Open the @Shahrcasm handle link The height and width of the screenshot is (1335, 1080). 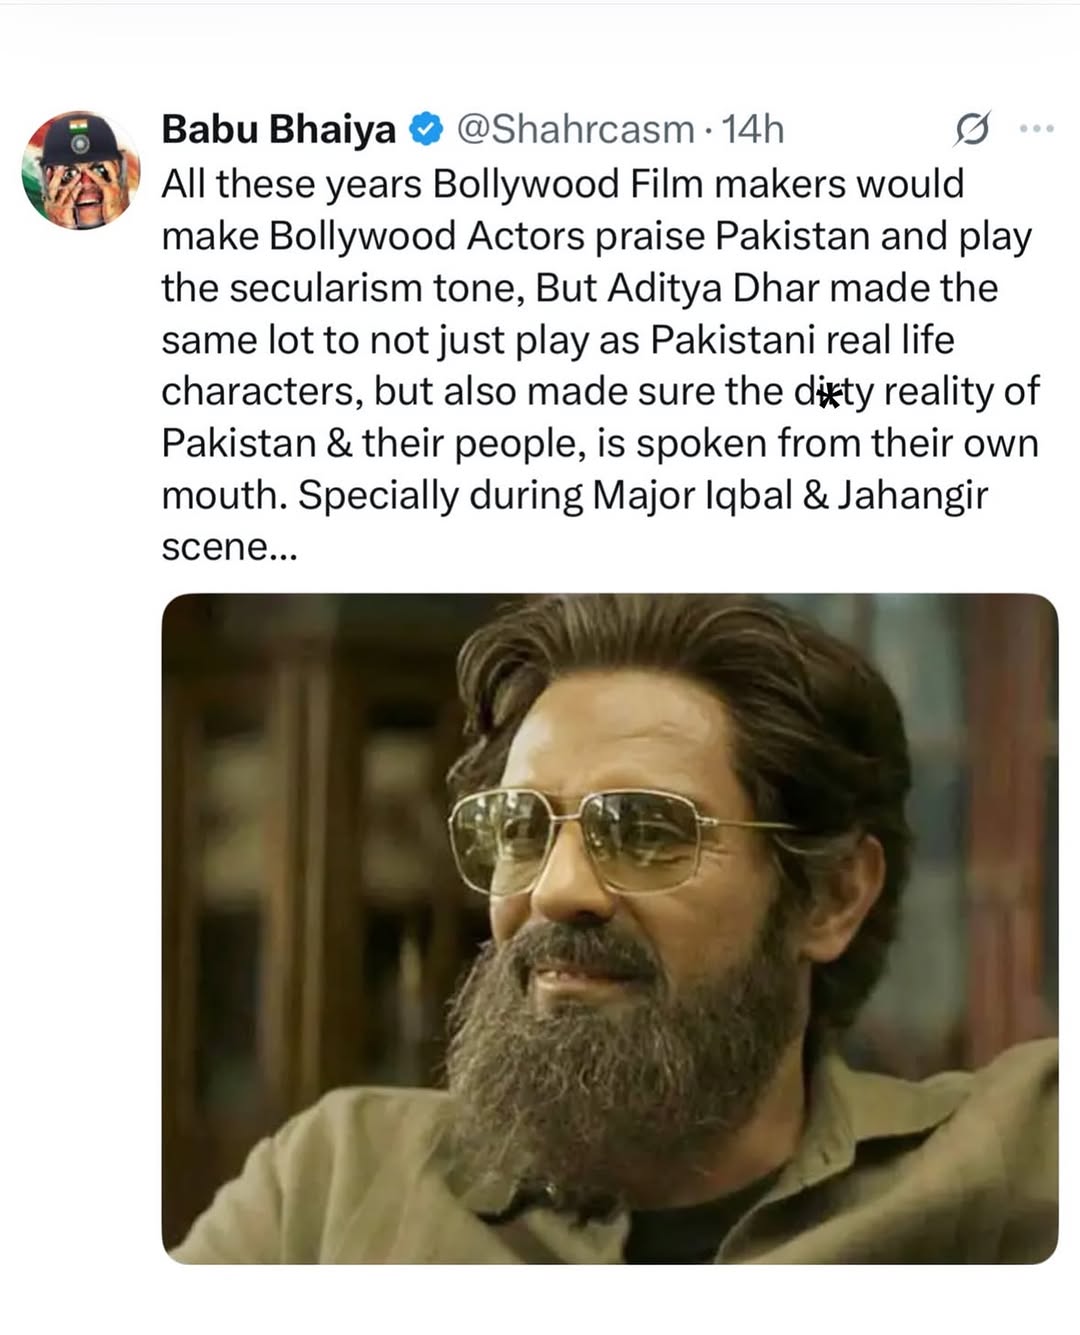[x=575, y=129]
